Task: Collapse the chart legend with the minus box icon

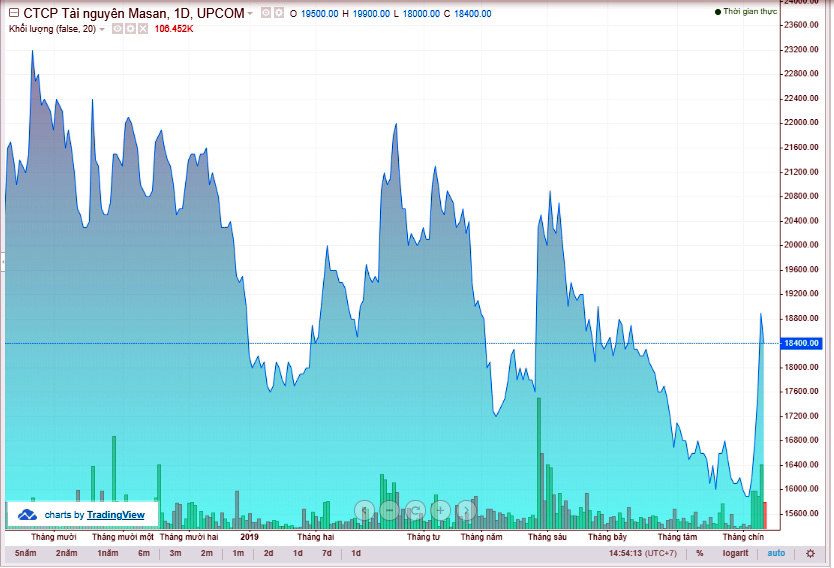Action: 12,13
